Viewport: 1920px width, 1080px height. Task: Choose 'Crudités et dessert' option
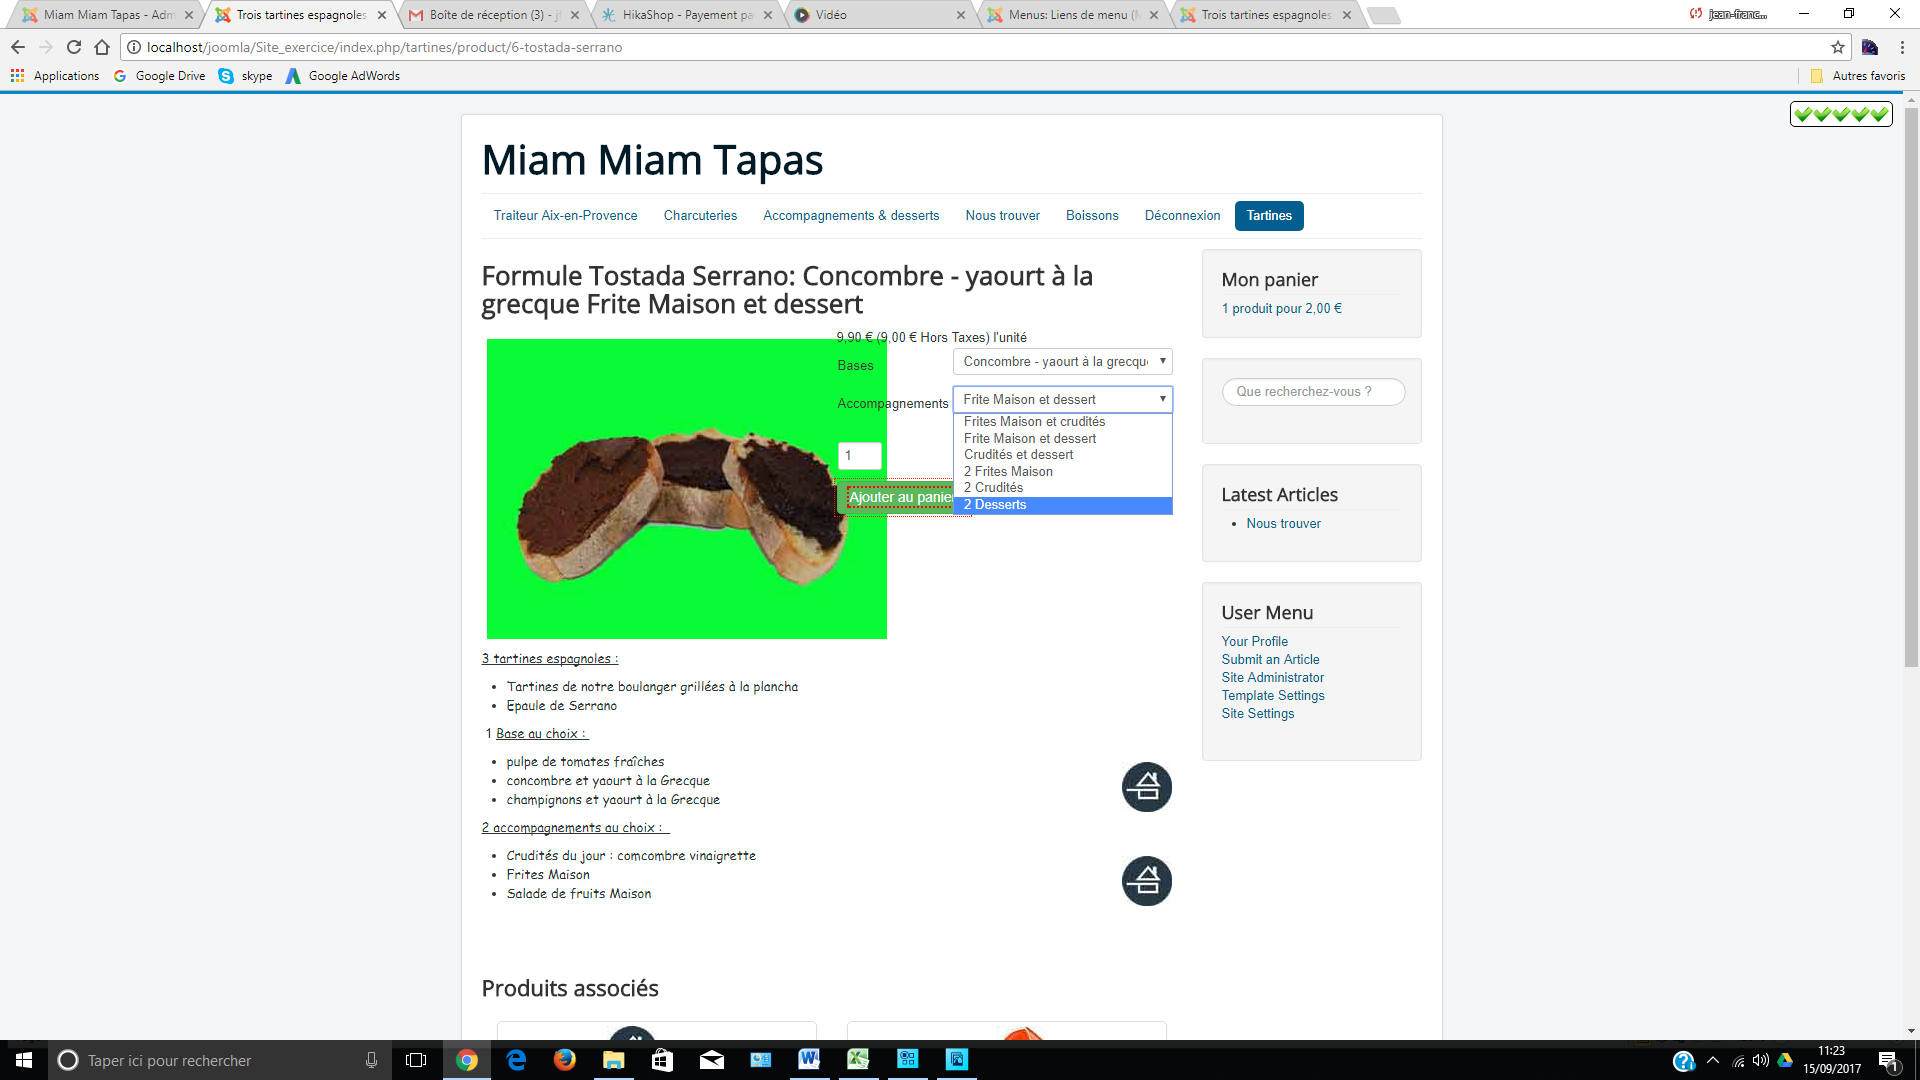[1018, 455]
